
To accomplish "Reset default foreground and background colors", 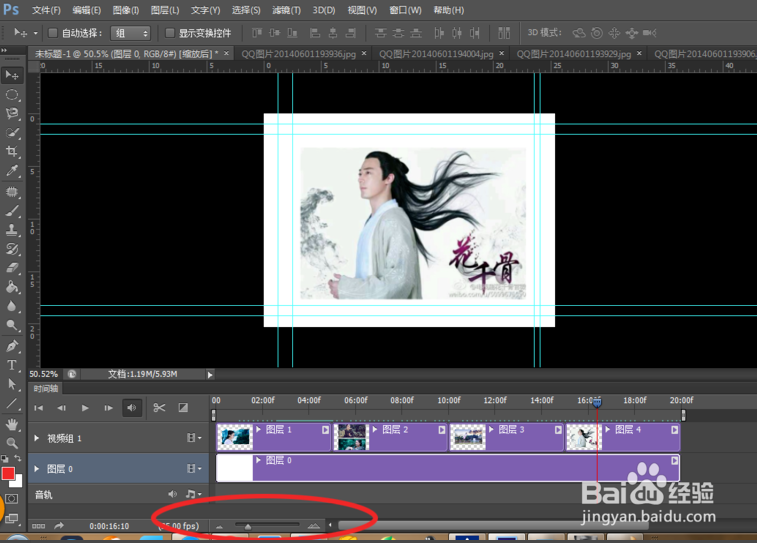I will tap(4, 459).
